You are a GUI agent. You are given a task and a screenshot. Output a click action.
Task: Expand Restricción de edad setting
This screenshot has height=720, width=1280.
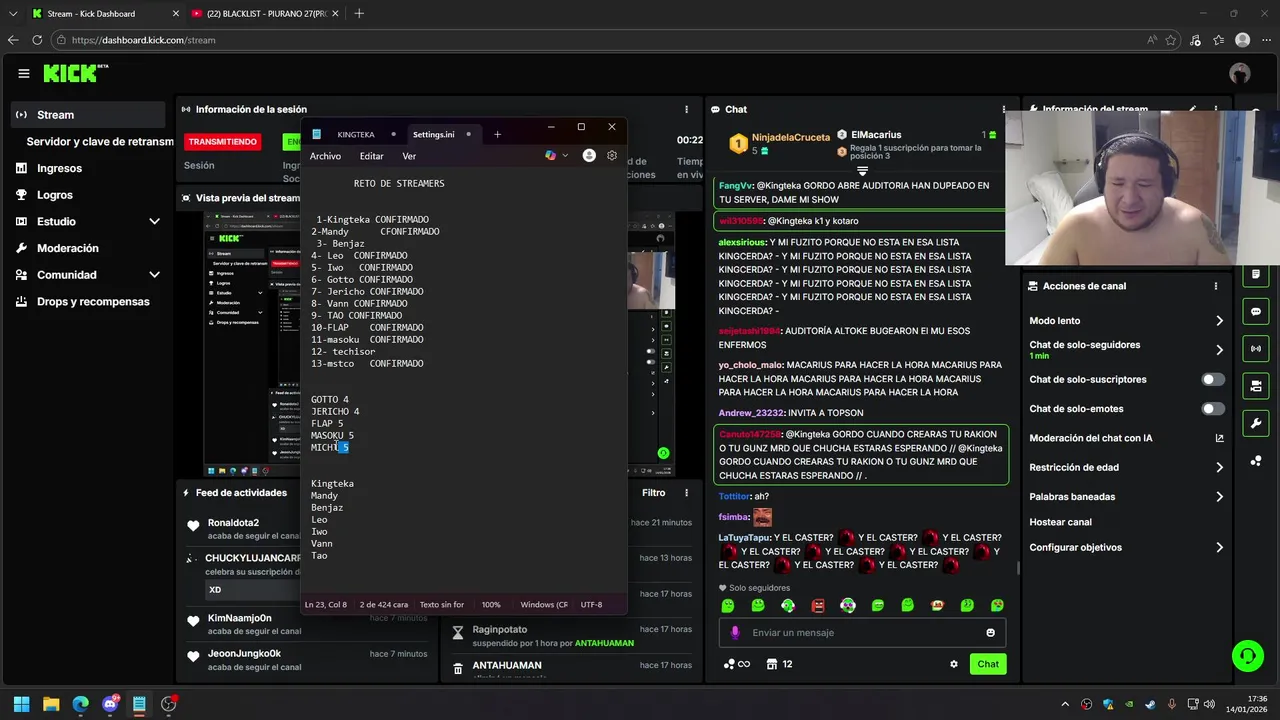click(1126, 467)
